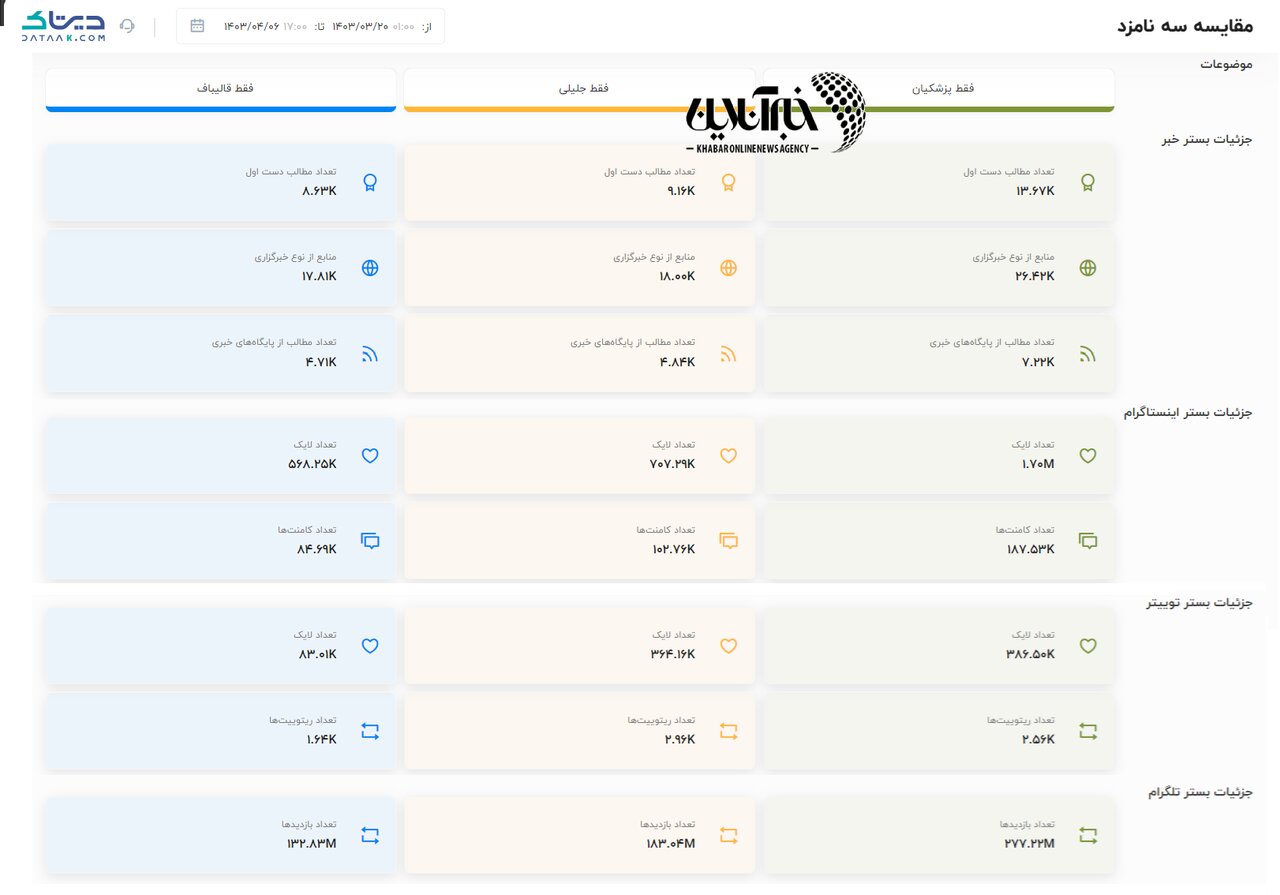This screenshot has height=895, width=1280.
Task: Open Pezeshkian's Telegram views card ۲۷۷.۲۲M
Action: click(939, 835)
